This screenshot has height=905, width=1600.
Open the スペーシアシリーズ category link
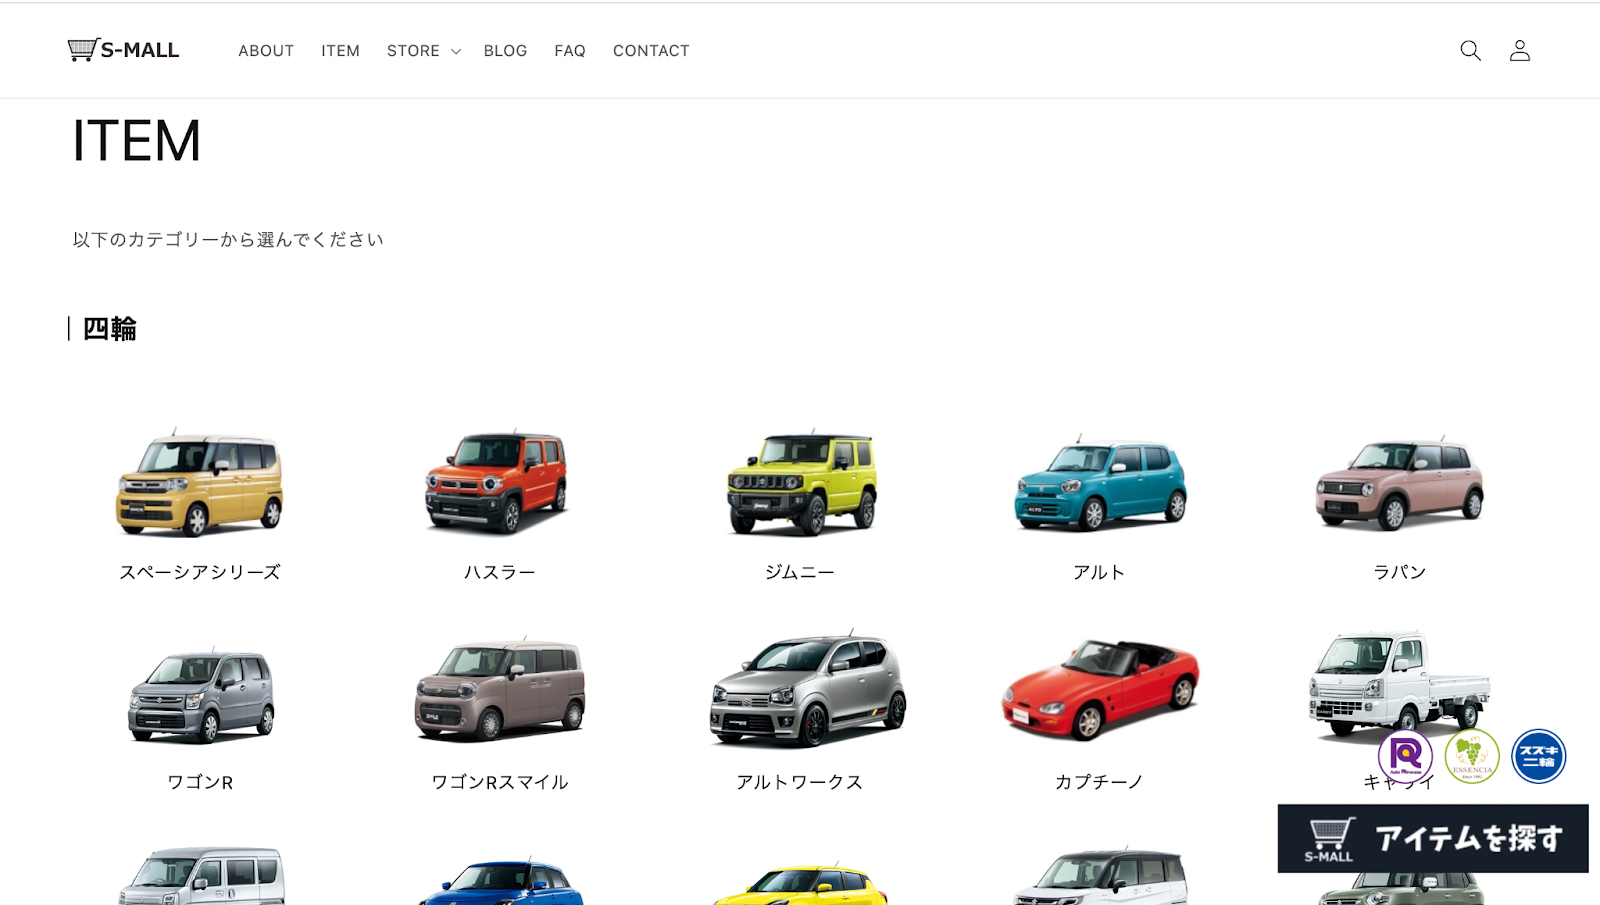pos(200,572)
